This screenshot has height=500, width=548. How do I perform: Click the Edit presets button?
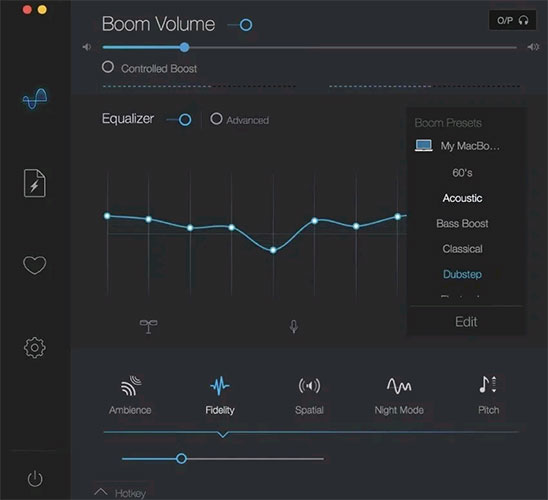click(x=466, y=321)
